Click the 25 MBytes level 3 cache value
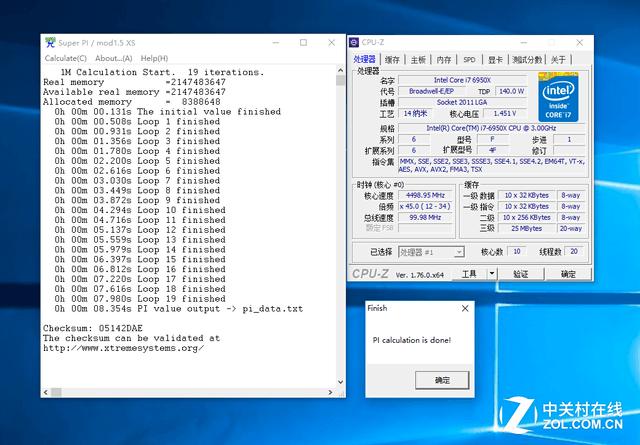 [x=527, y=229]
